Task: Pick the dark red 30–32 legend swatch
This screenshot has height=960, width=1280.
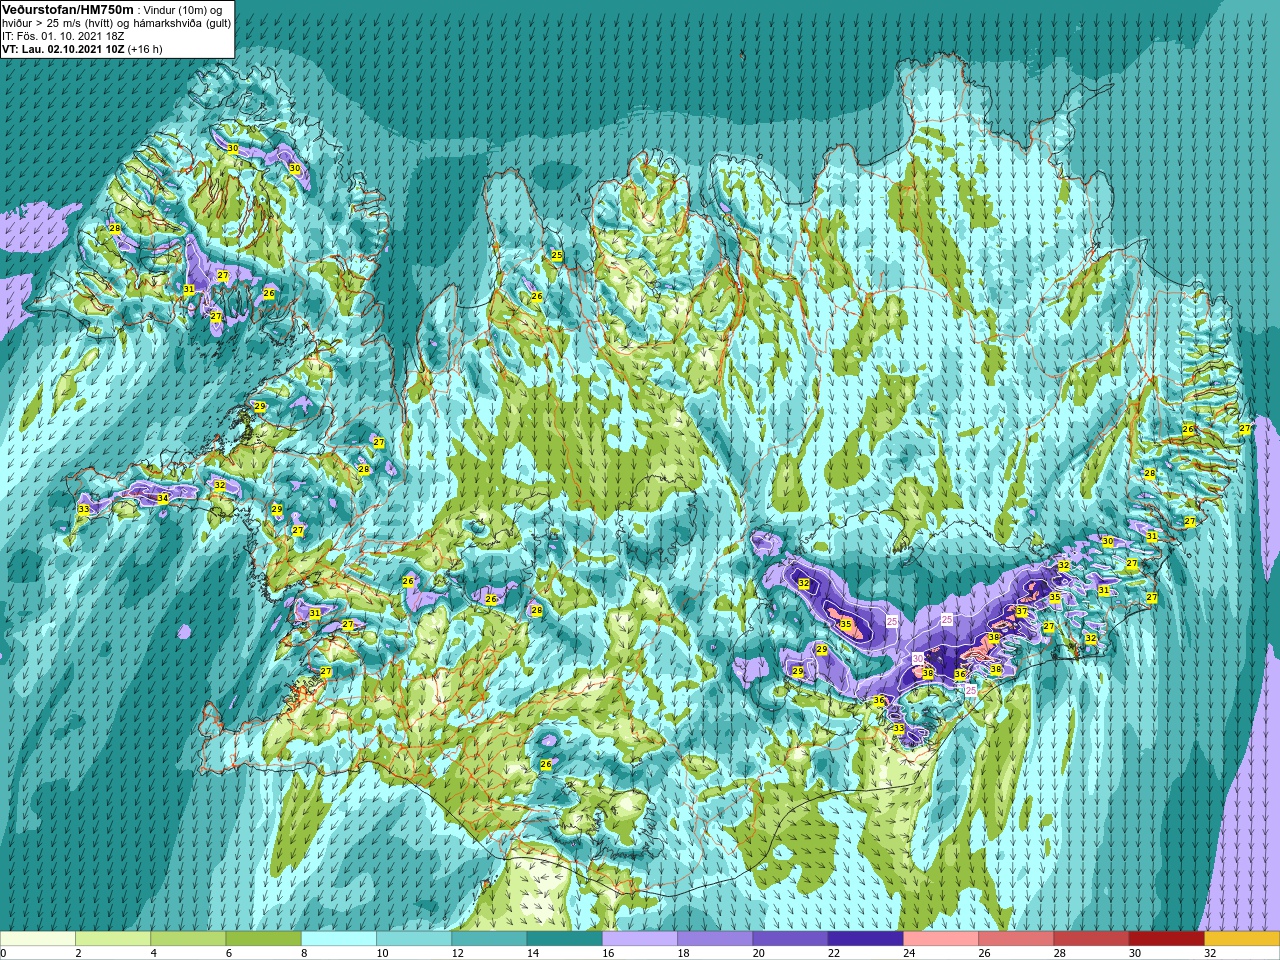Action: (1166, 939)
